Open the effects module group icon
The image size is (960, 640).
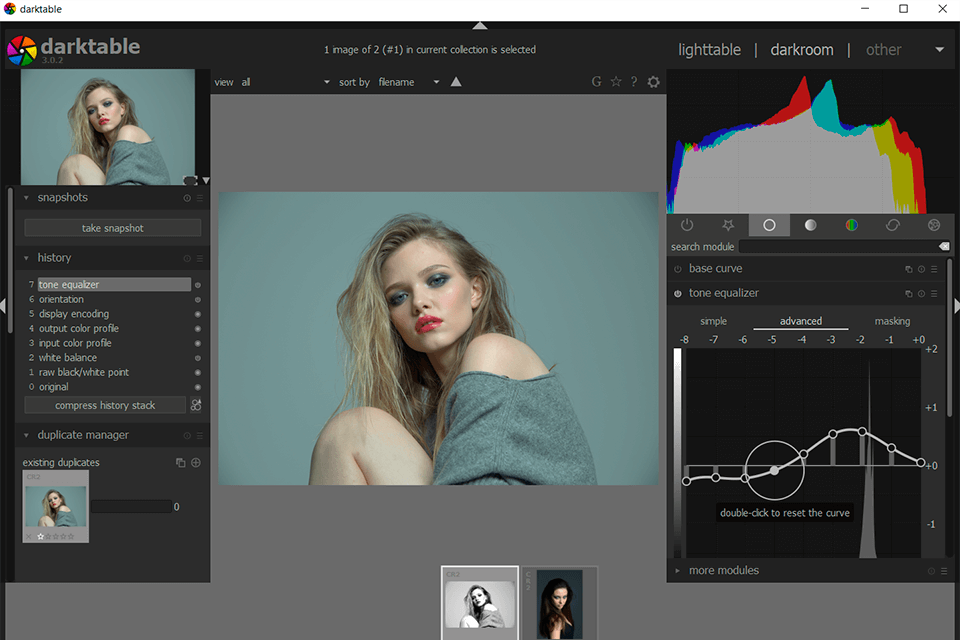(x=934, y=225)
